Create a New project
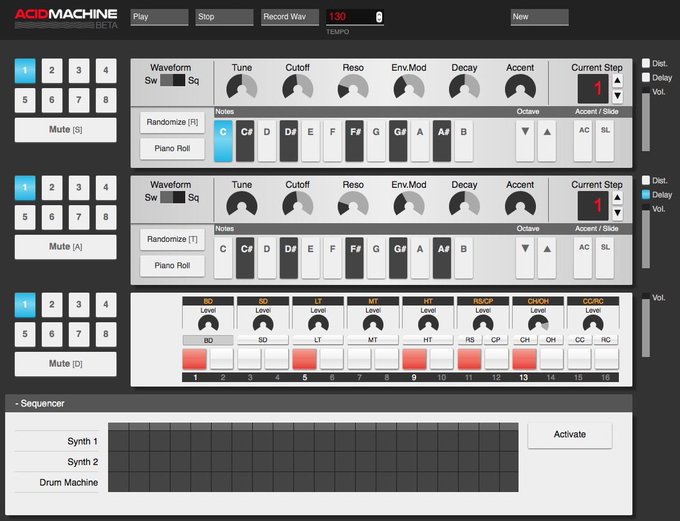 pyautogui.click(x=539, y=17)
